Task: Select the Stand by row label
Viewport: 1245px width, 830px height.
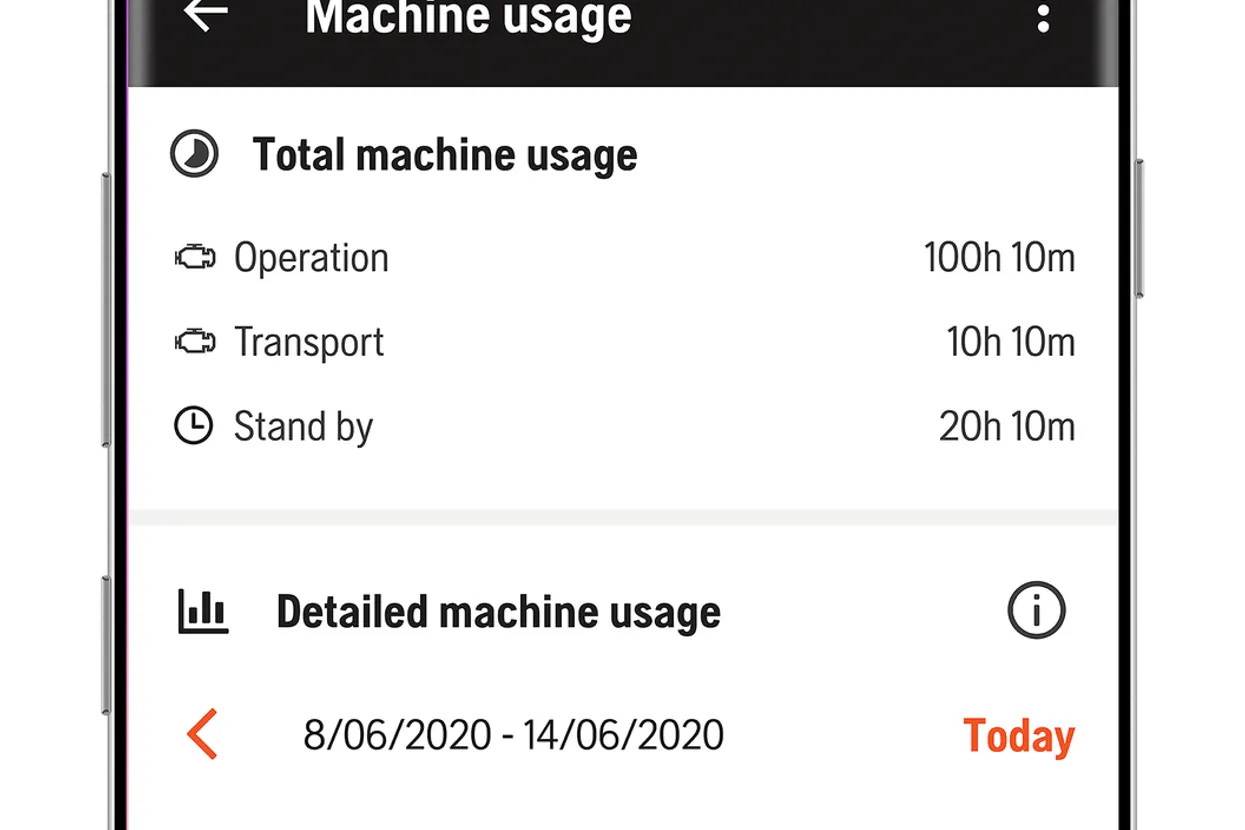Action: (303, 427)
